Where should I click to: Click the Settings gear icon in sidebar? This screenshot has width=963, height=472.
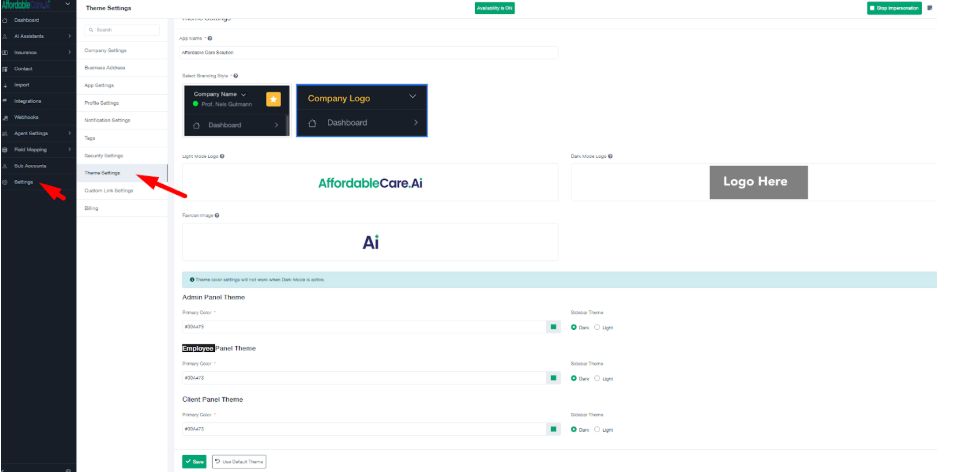[x=5, y=182]
